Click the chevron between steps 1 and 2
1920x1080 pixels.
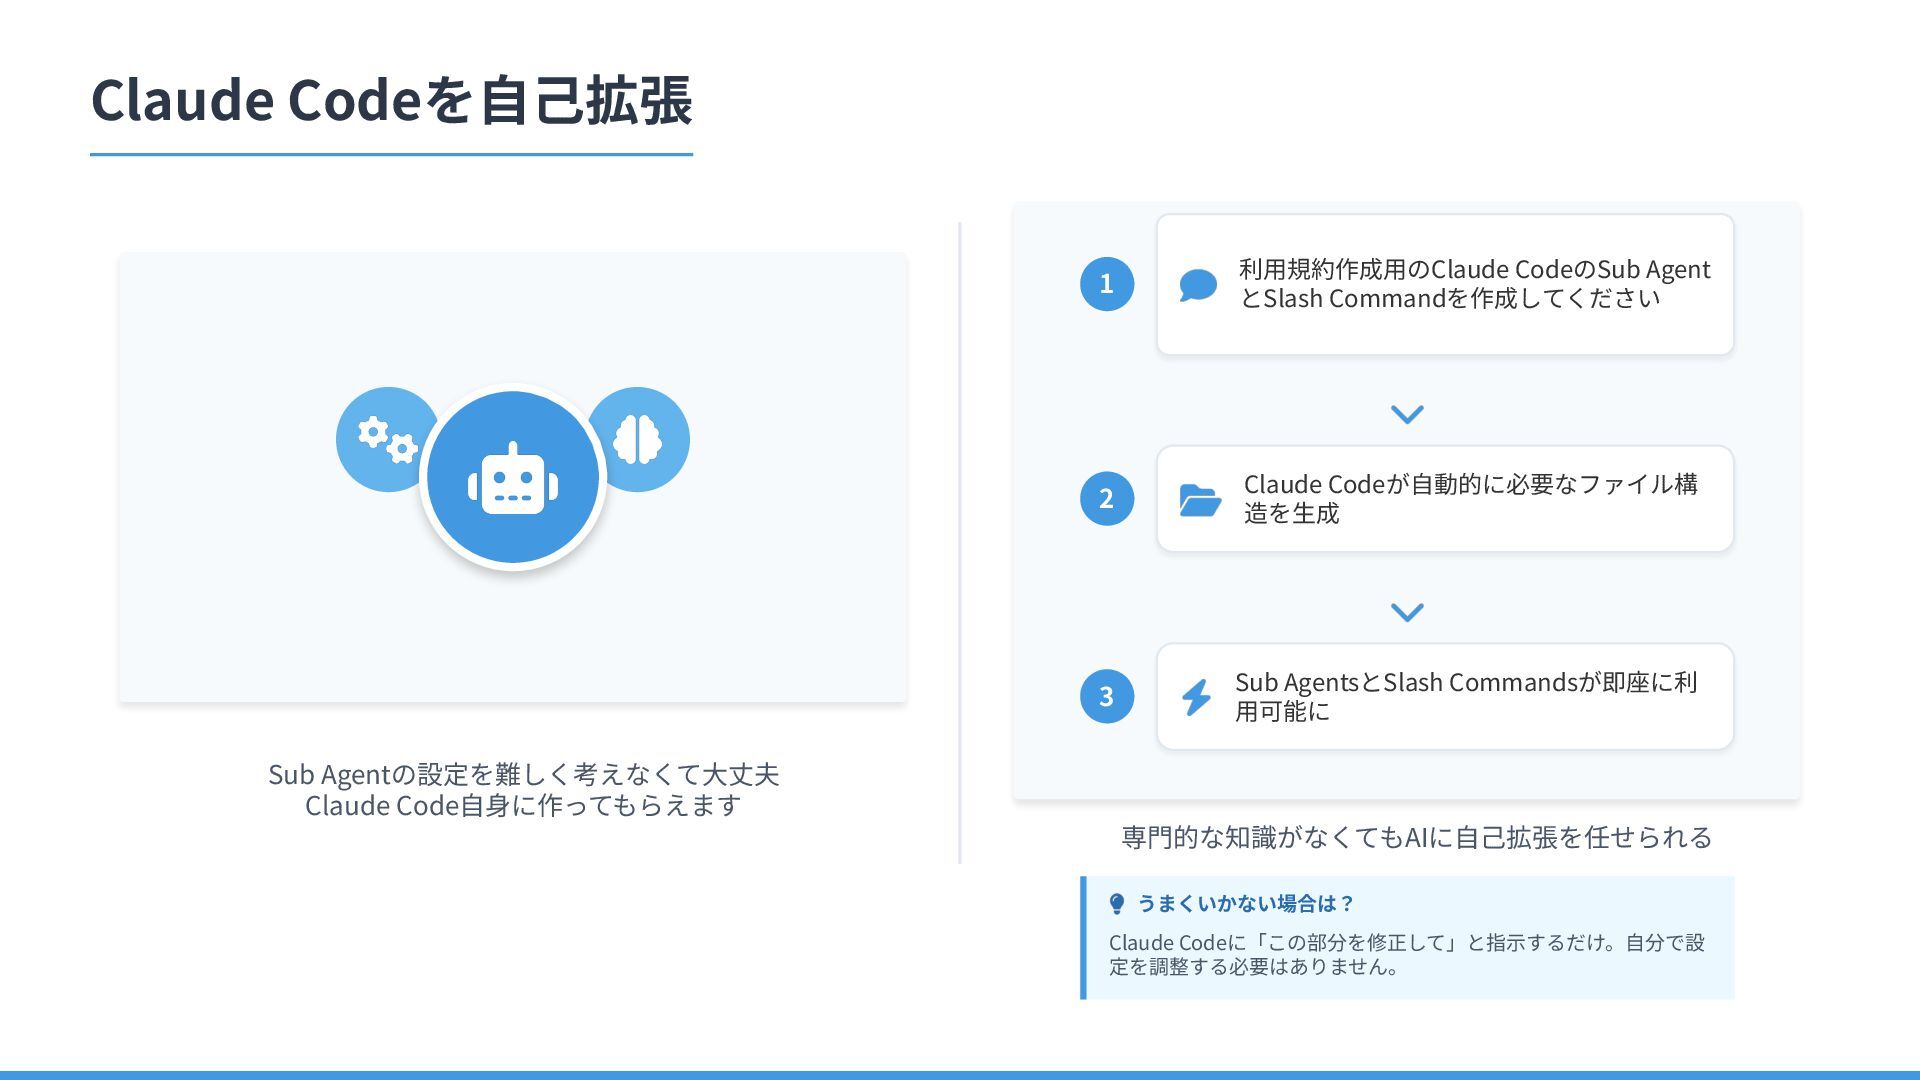(x=1407, y=414)
